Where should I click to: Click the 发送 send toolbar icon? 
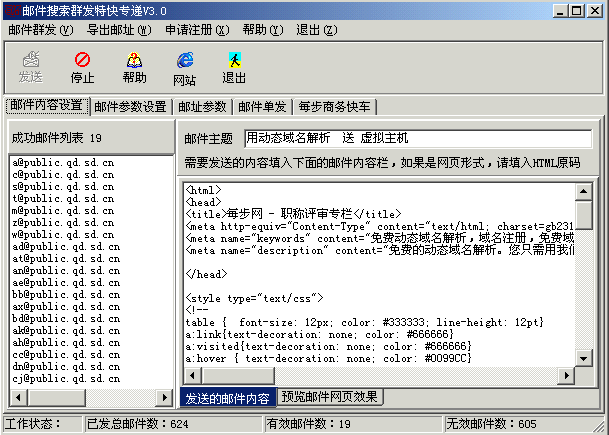30,68
